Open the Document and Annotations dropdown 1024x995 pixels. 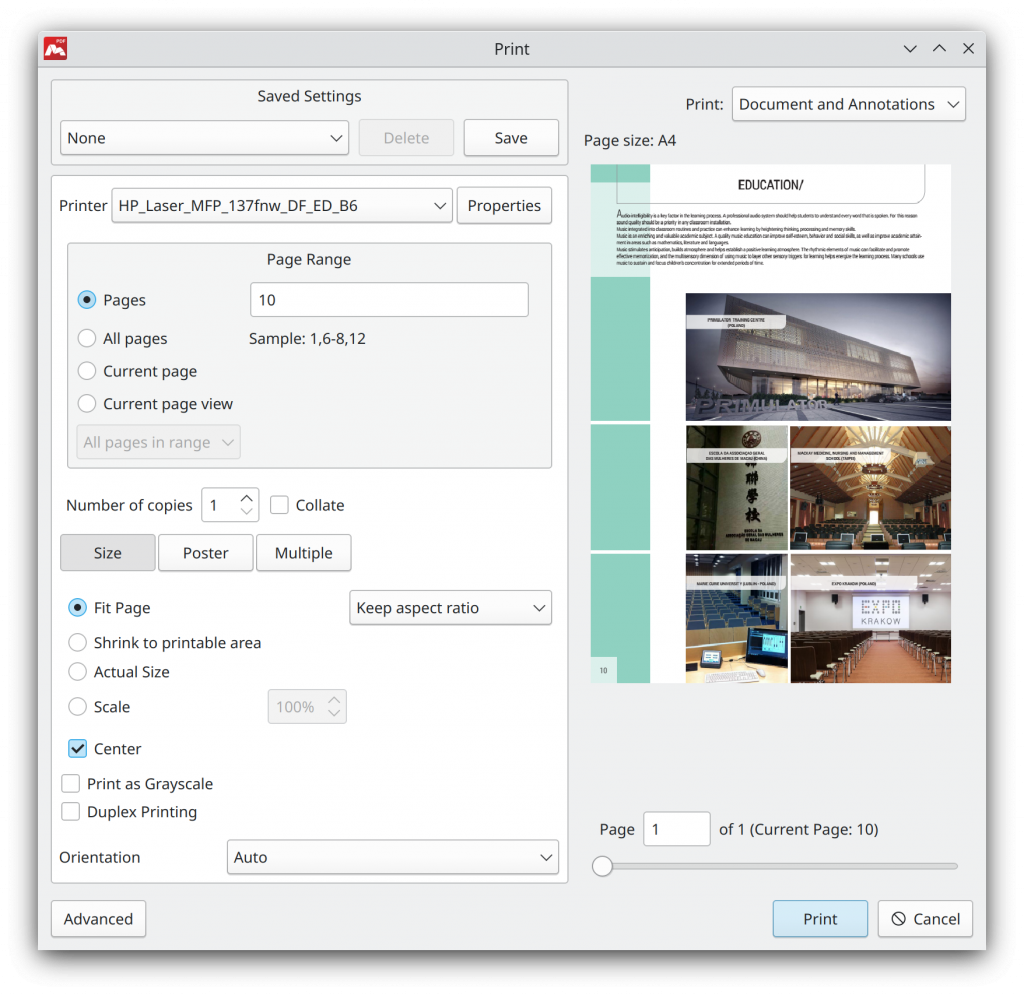click(848, 103)
